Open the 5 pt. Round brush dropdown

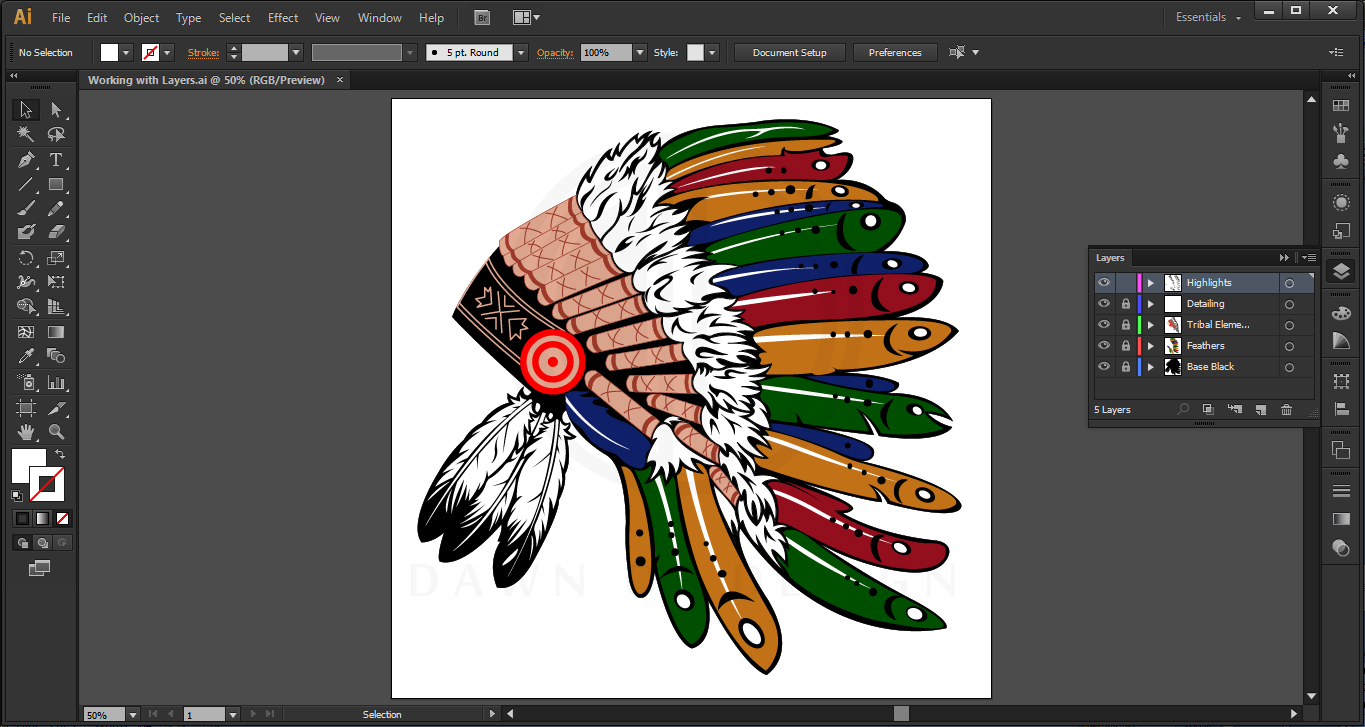pos(520,53)
